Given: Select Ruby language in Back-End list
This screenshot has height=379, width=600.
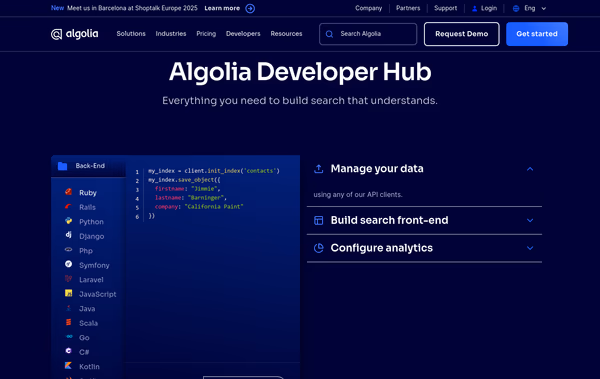Looking at the screenshot, I should pyautogui.click(x=88, y=193).
